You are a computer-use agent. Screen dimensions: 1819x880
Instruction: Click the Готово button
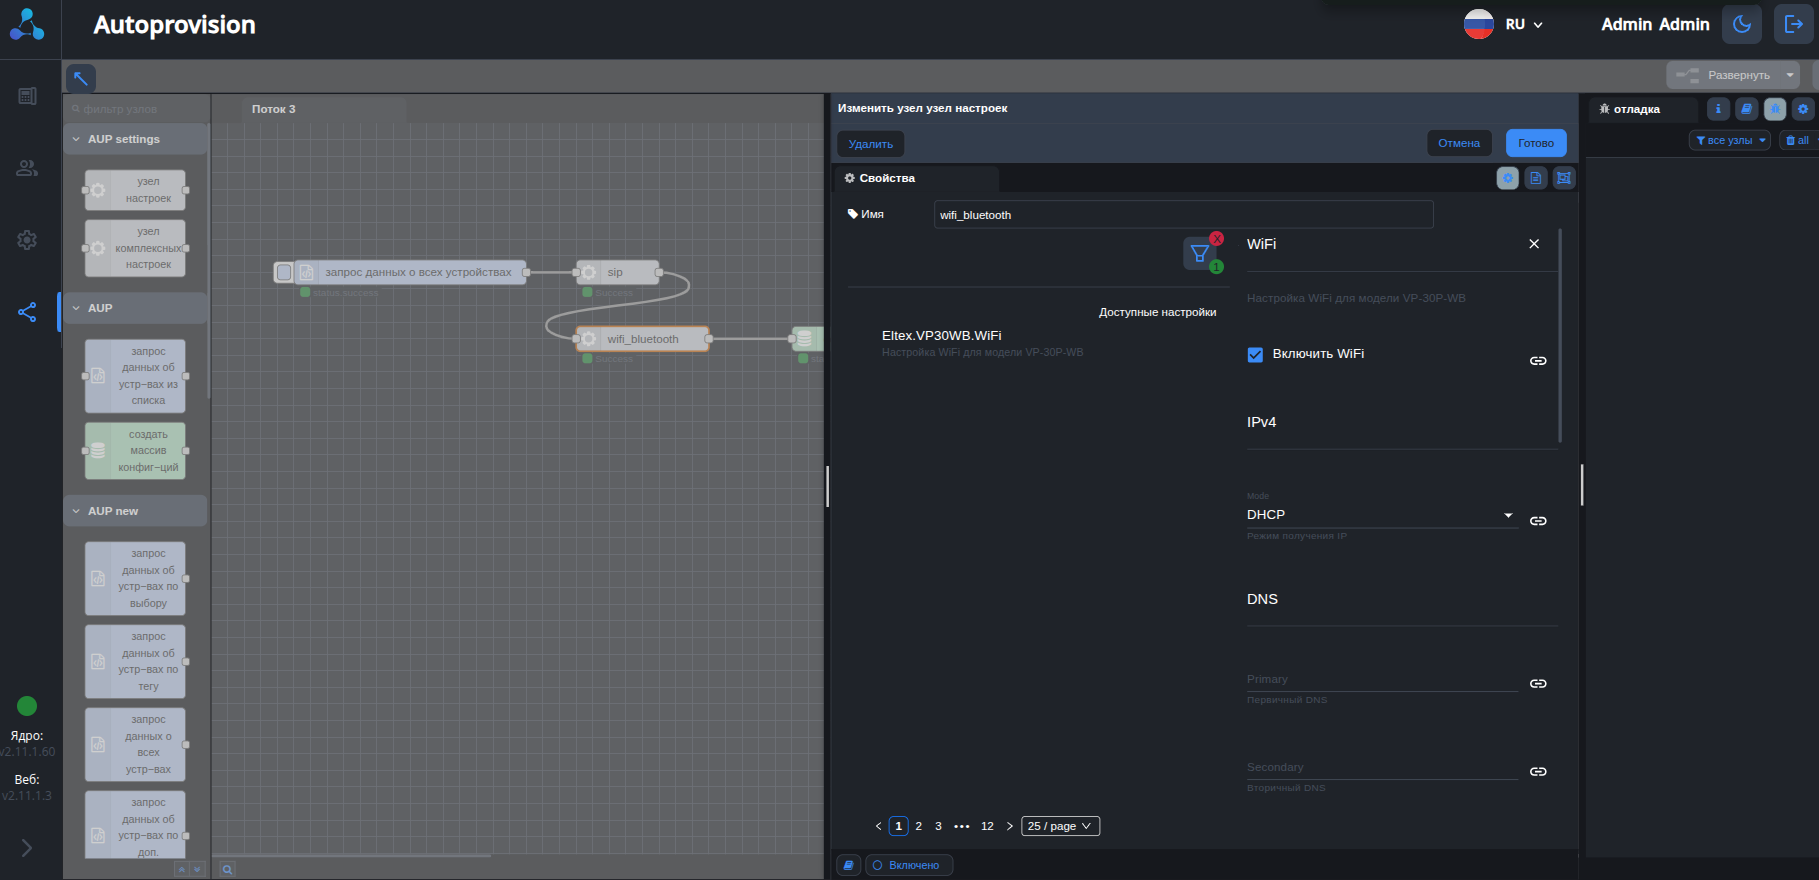click(1535, 143)
